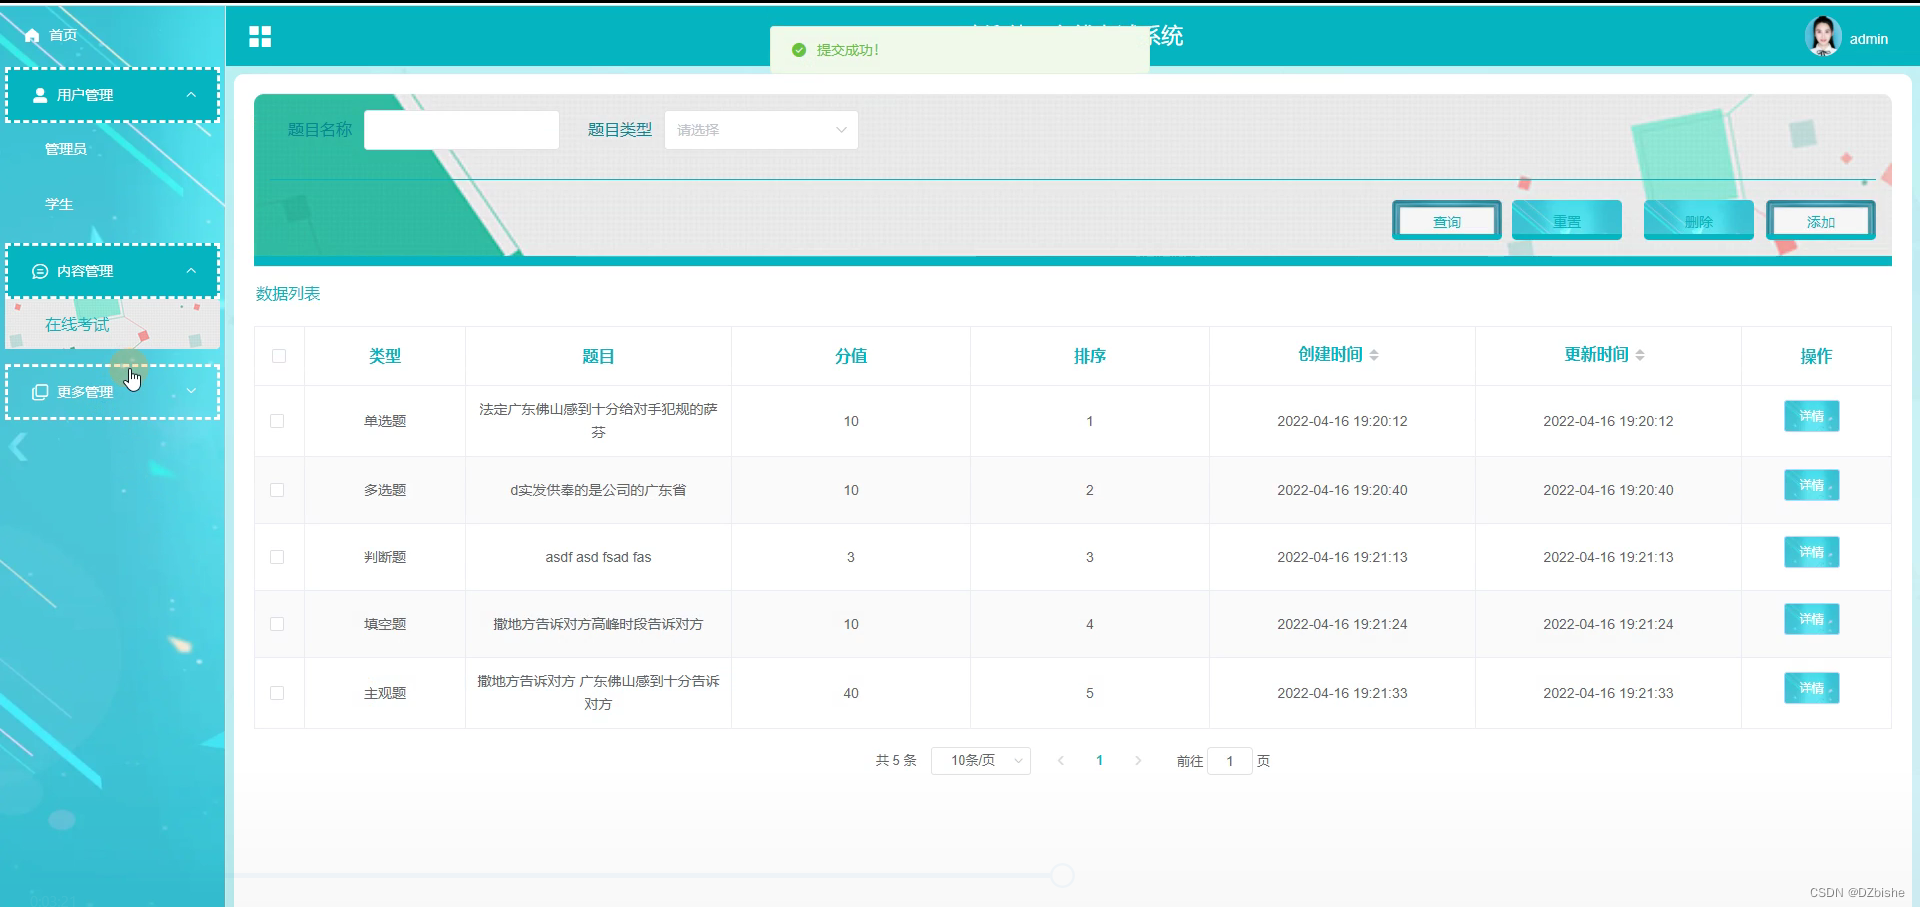1920x907 pixels.
Task: Select page 1 in pagination
Action: [1099, 761]
